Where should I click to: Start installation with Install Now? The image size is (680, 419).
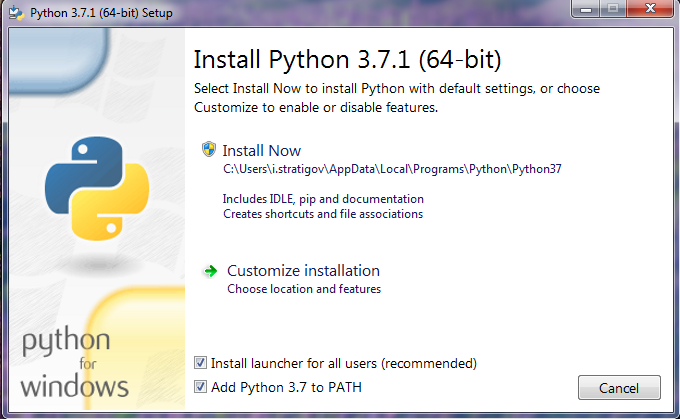262,151
